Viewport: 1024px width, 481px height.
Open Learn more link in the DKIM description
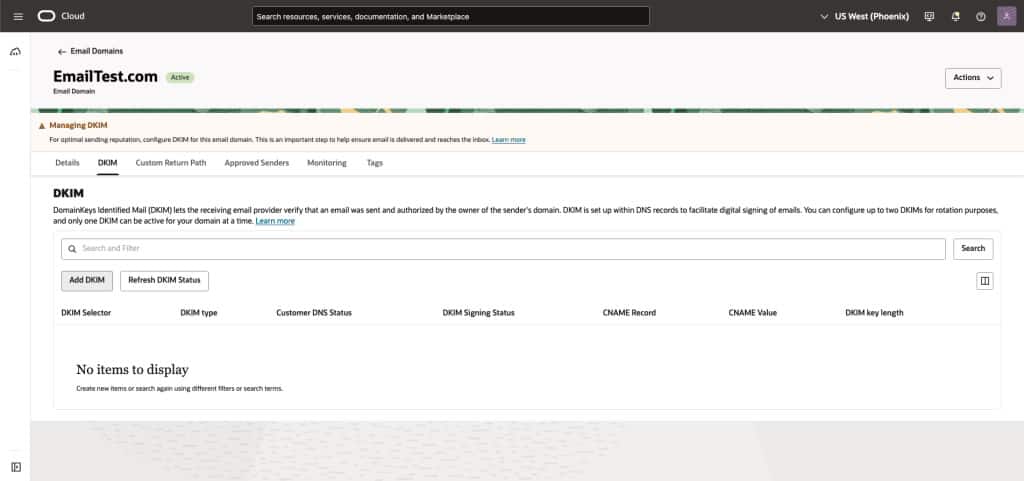(x=275, y=221)
